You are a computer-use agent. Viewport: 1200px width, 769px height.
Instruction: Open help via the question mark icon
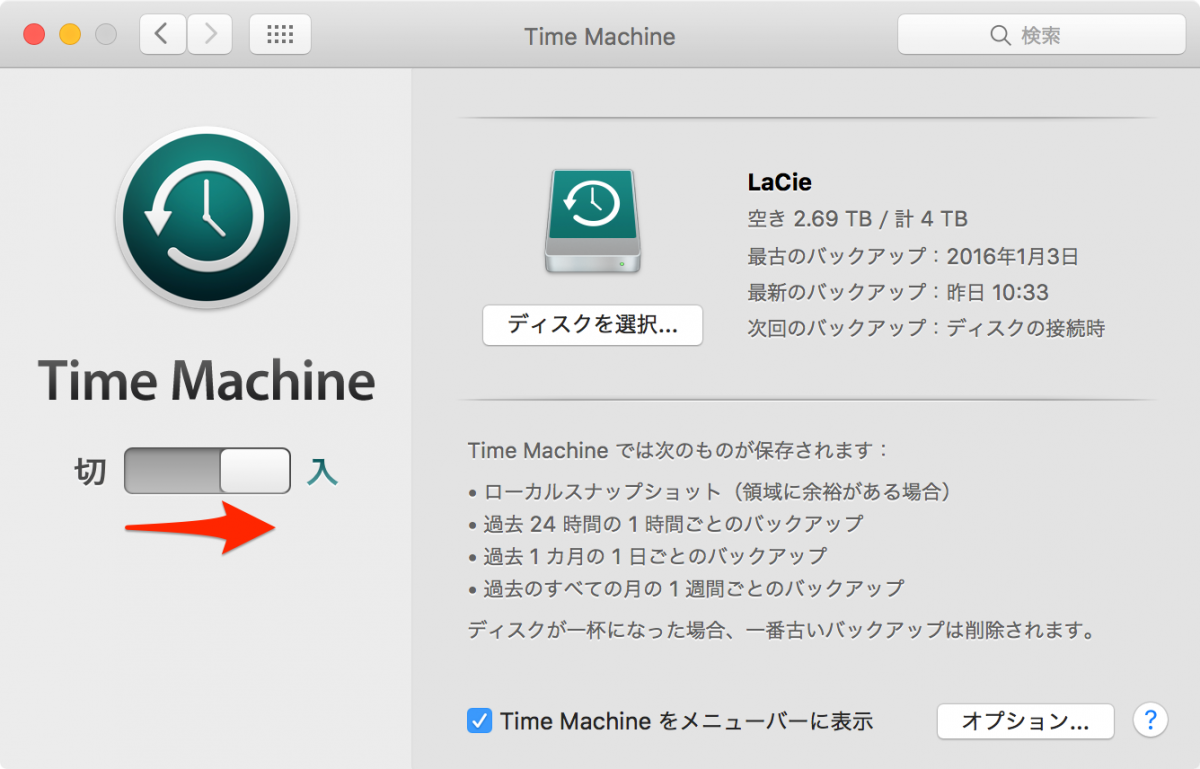pos(1150,721)
